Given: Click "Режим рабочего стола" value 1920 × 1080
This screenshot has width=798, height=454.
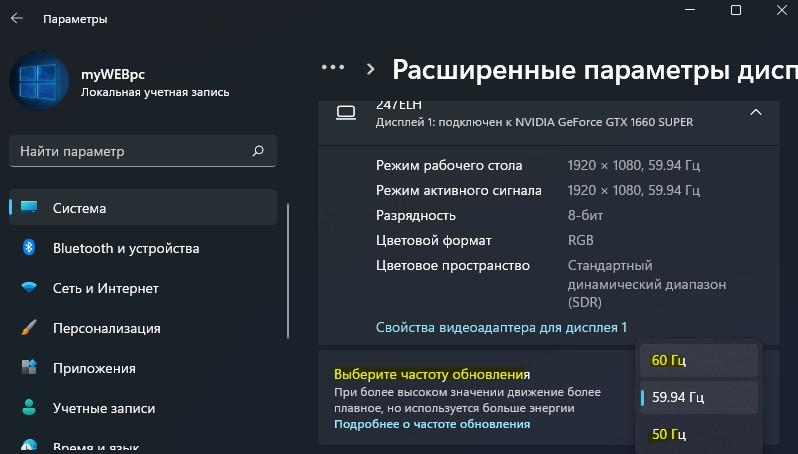Looking at the screenshot, I should click(634, 165).
